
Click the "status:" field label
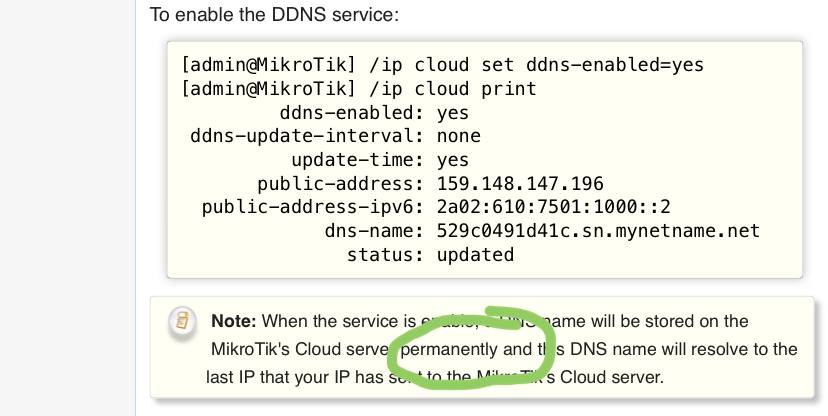pos(385,255)
